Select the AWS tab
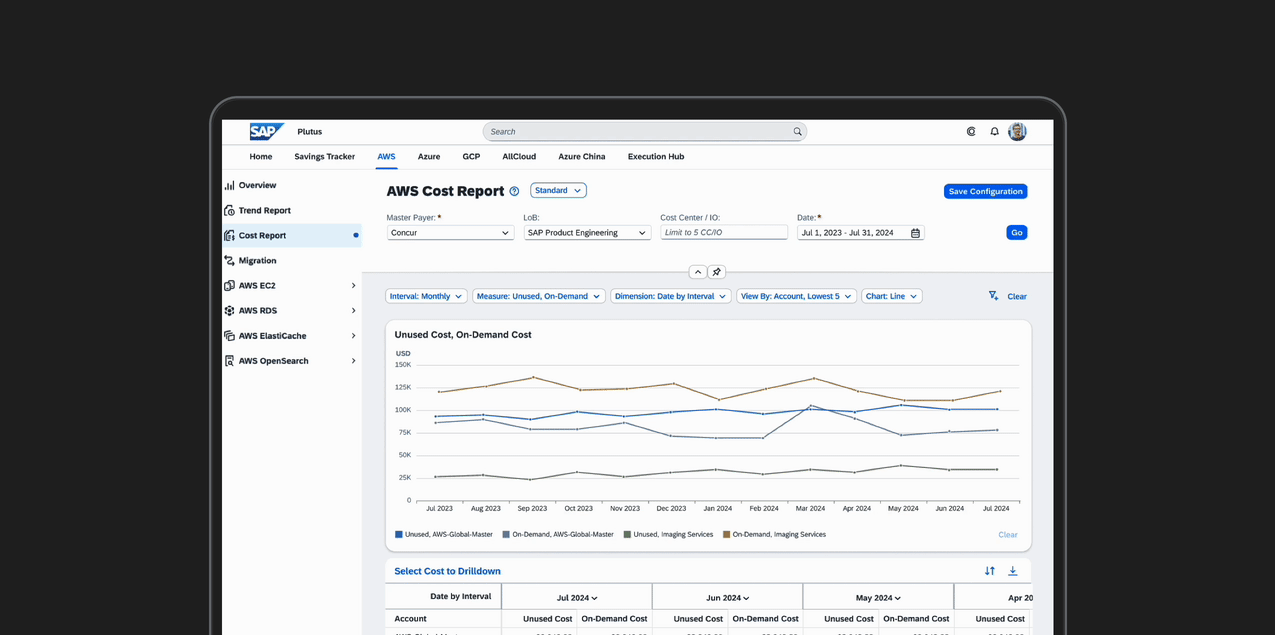This screenshot has height=635, width=1275. click(386, 157)
